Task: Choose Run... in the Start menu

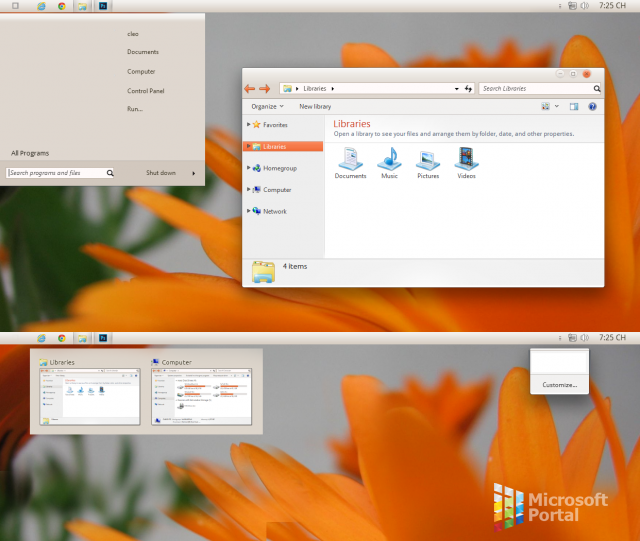Action: point(135,109)
